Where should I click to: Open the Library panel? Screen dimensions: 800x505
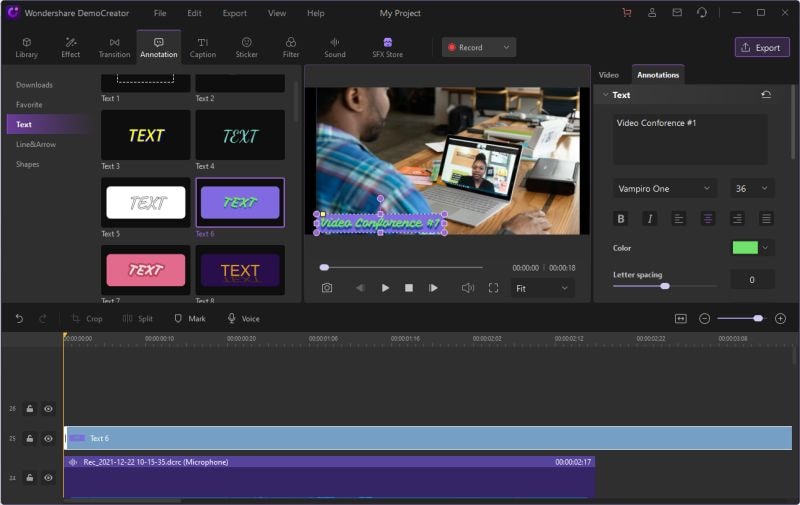tap(27, 47)
